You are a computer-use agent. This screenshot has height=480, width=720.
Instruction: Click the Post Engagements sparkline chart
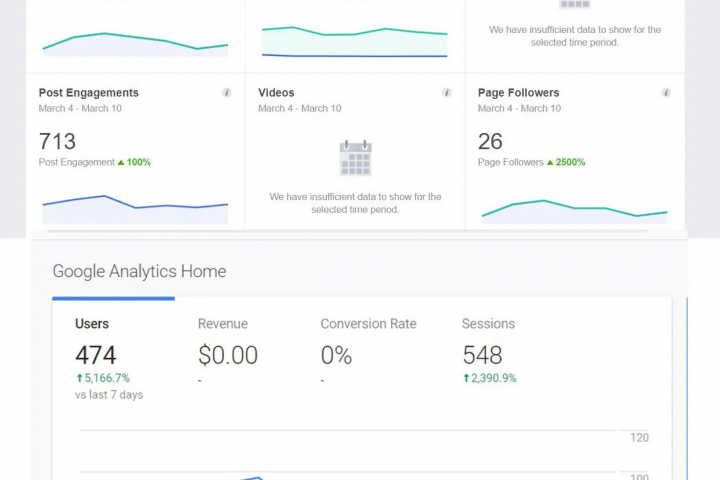tap(135, 208)
